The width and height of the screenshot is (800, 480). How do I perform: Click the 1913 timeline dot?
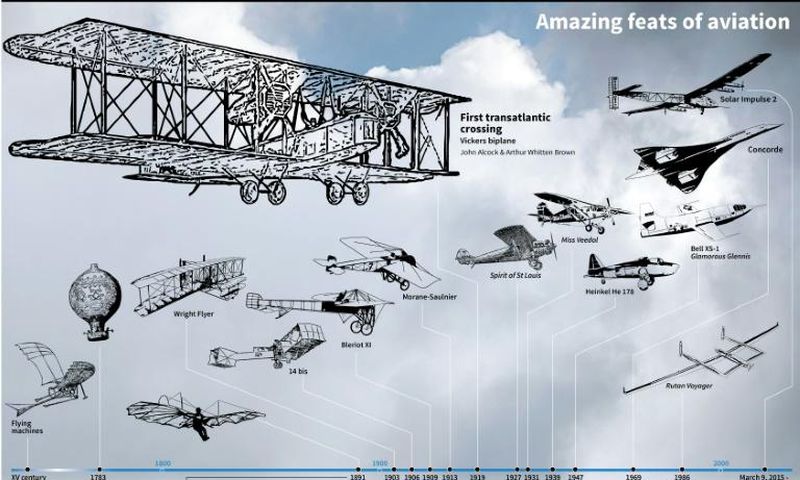tap(450, 469)
